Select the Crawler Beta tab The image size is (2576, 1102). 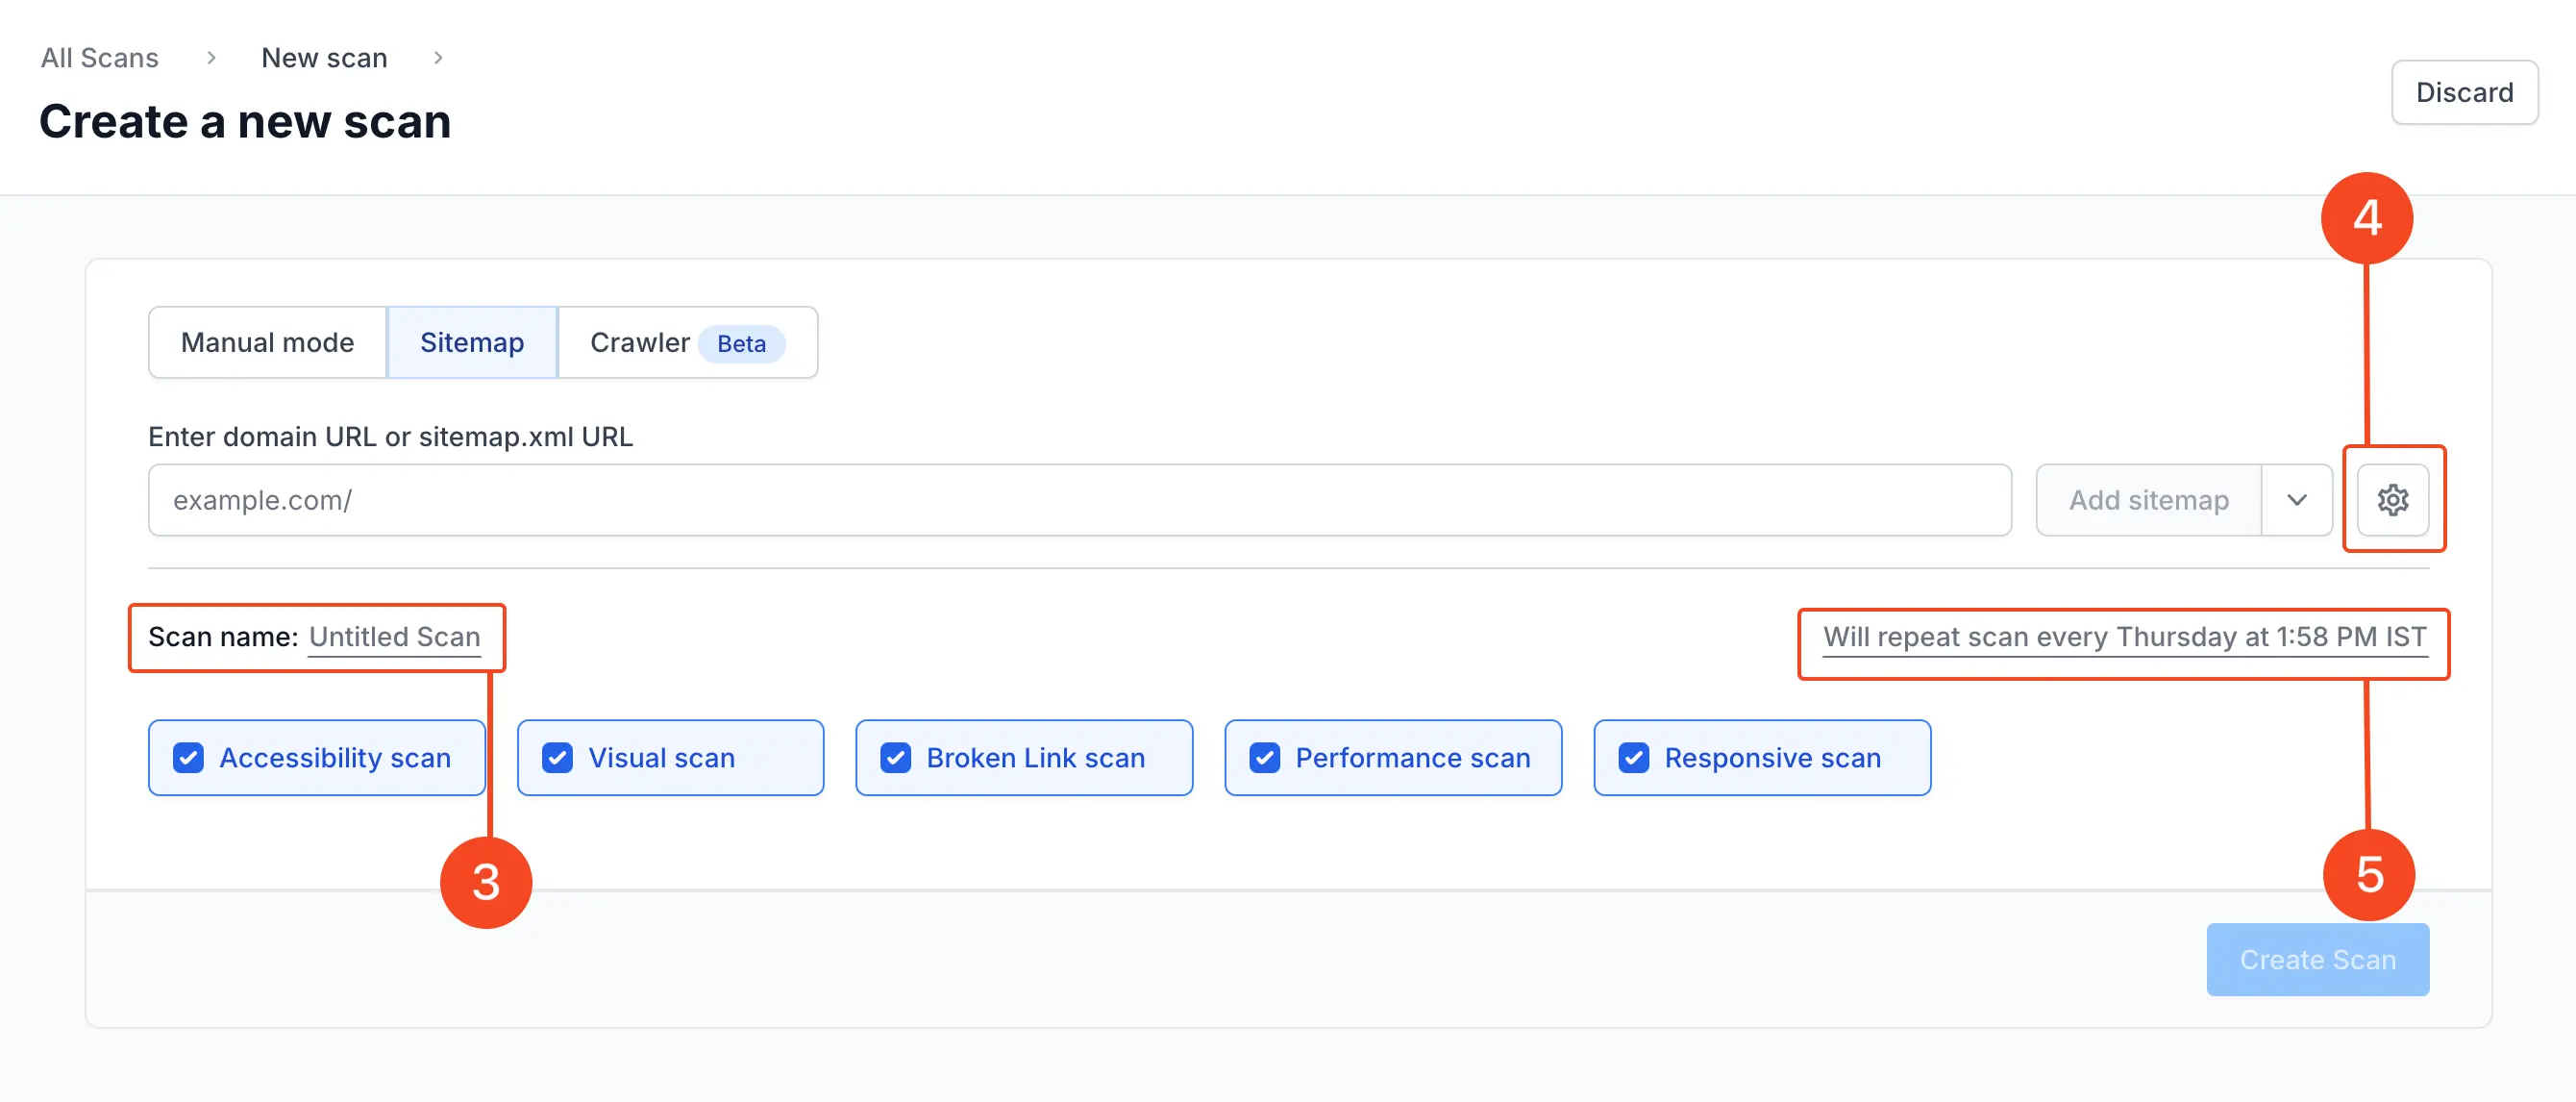(x=686, y=342)
